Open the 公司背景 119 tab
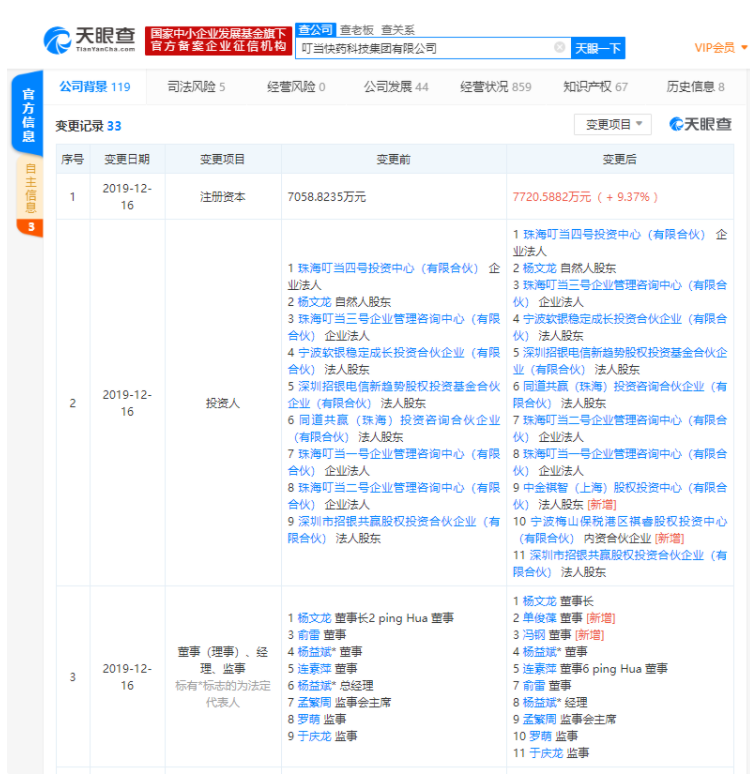 (94, 87)
